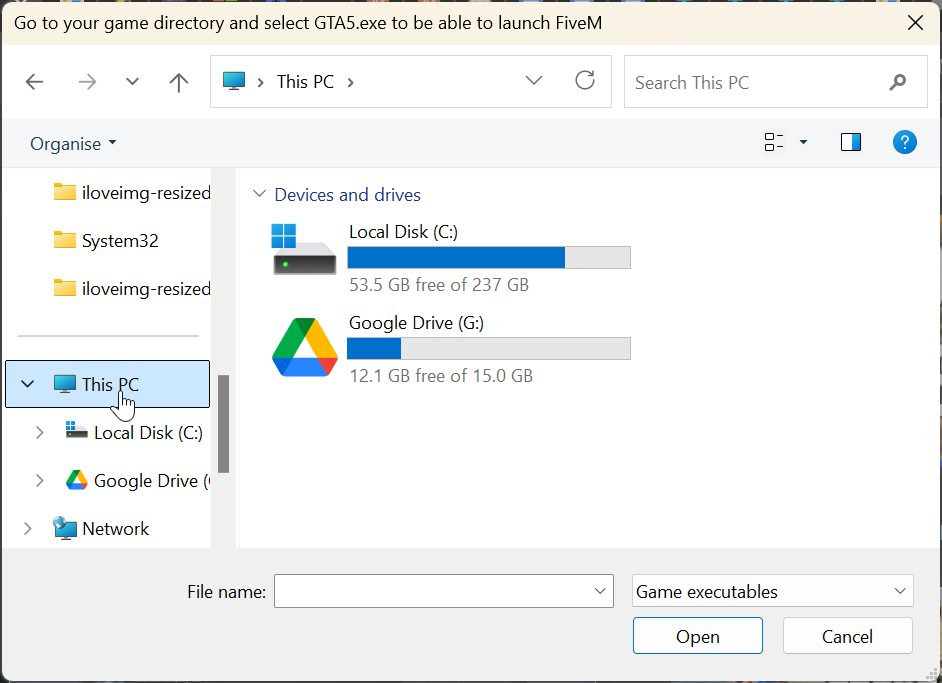942x683 pixels.
Task: Expand the Network tree node
Action: tap(28, 529)
